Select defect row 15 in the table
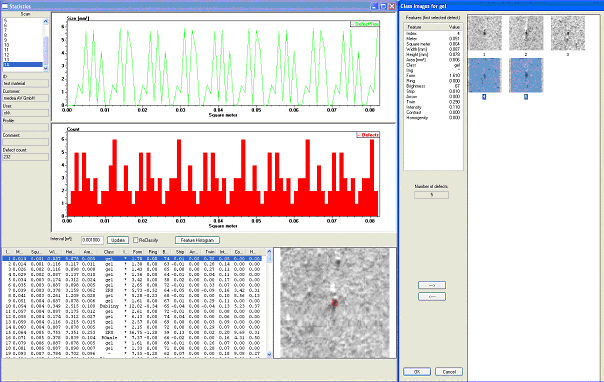 click(x=132, y=332)
